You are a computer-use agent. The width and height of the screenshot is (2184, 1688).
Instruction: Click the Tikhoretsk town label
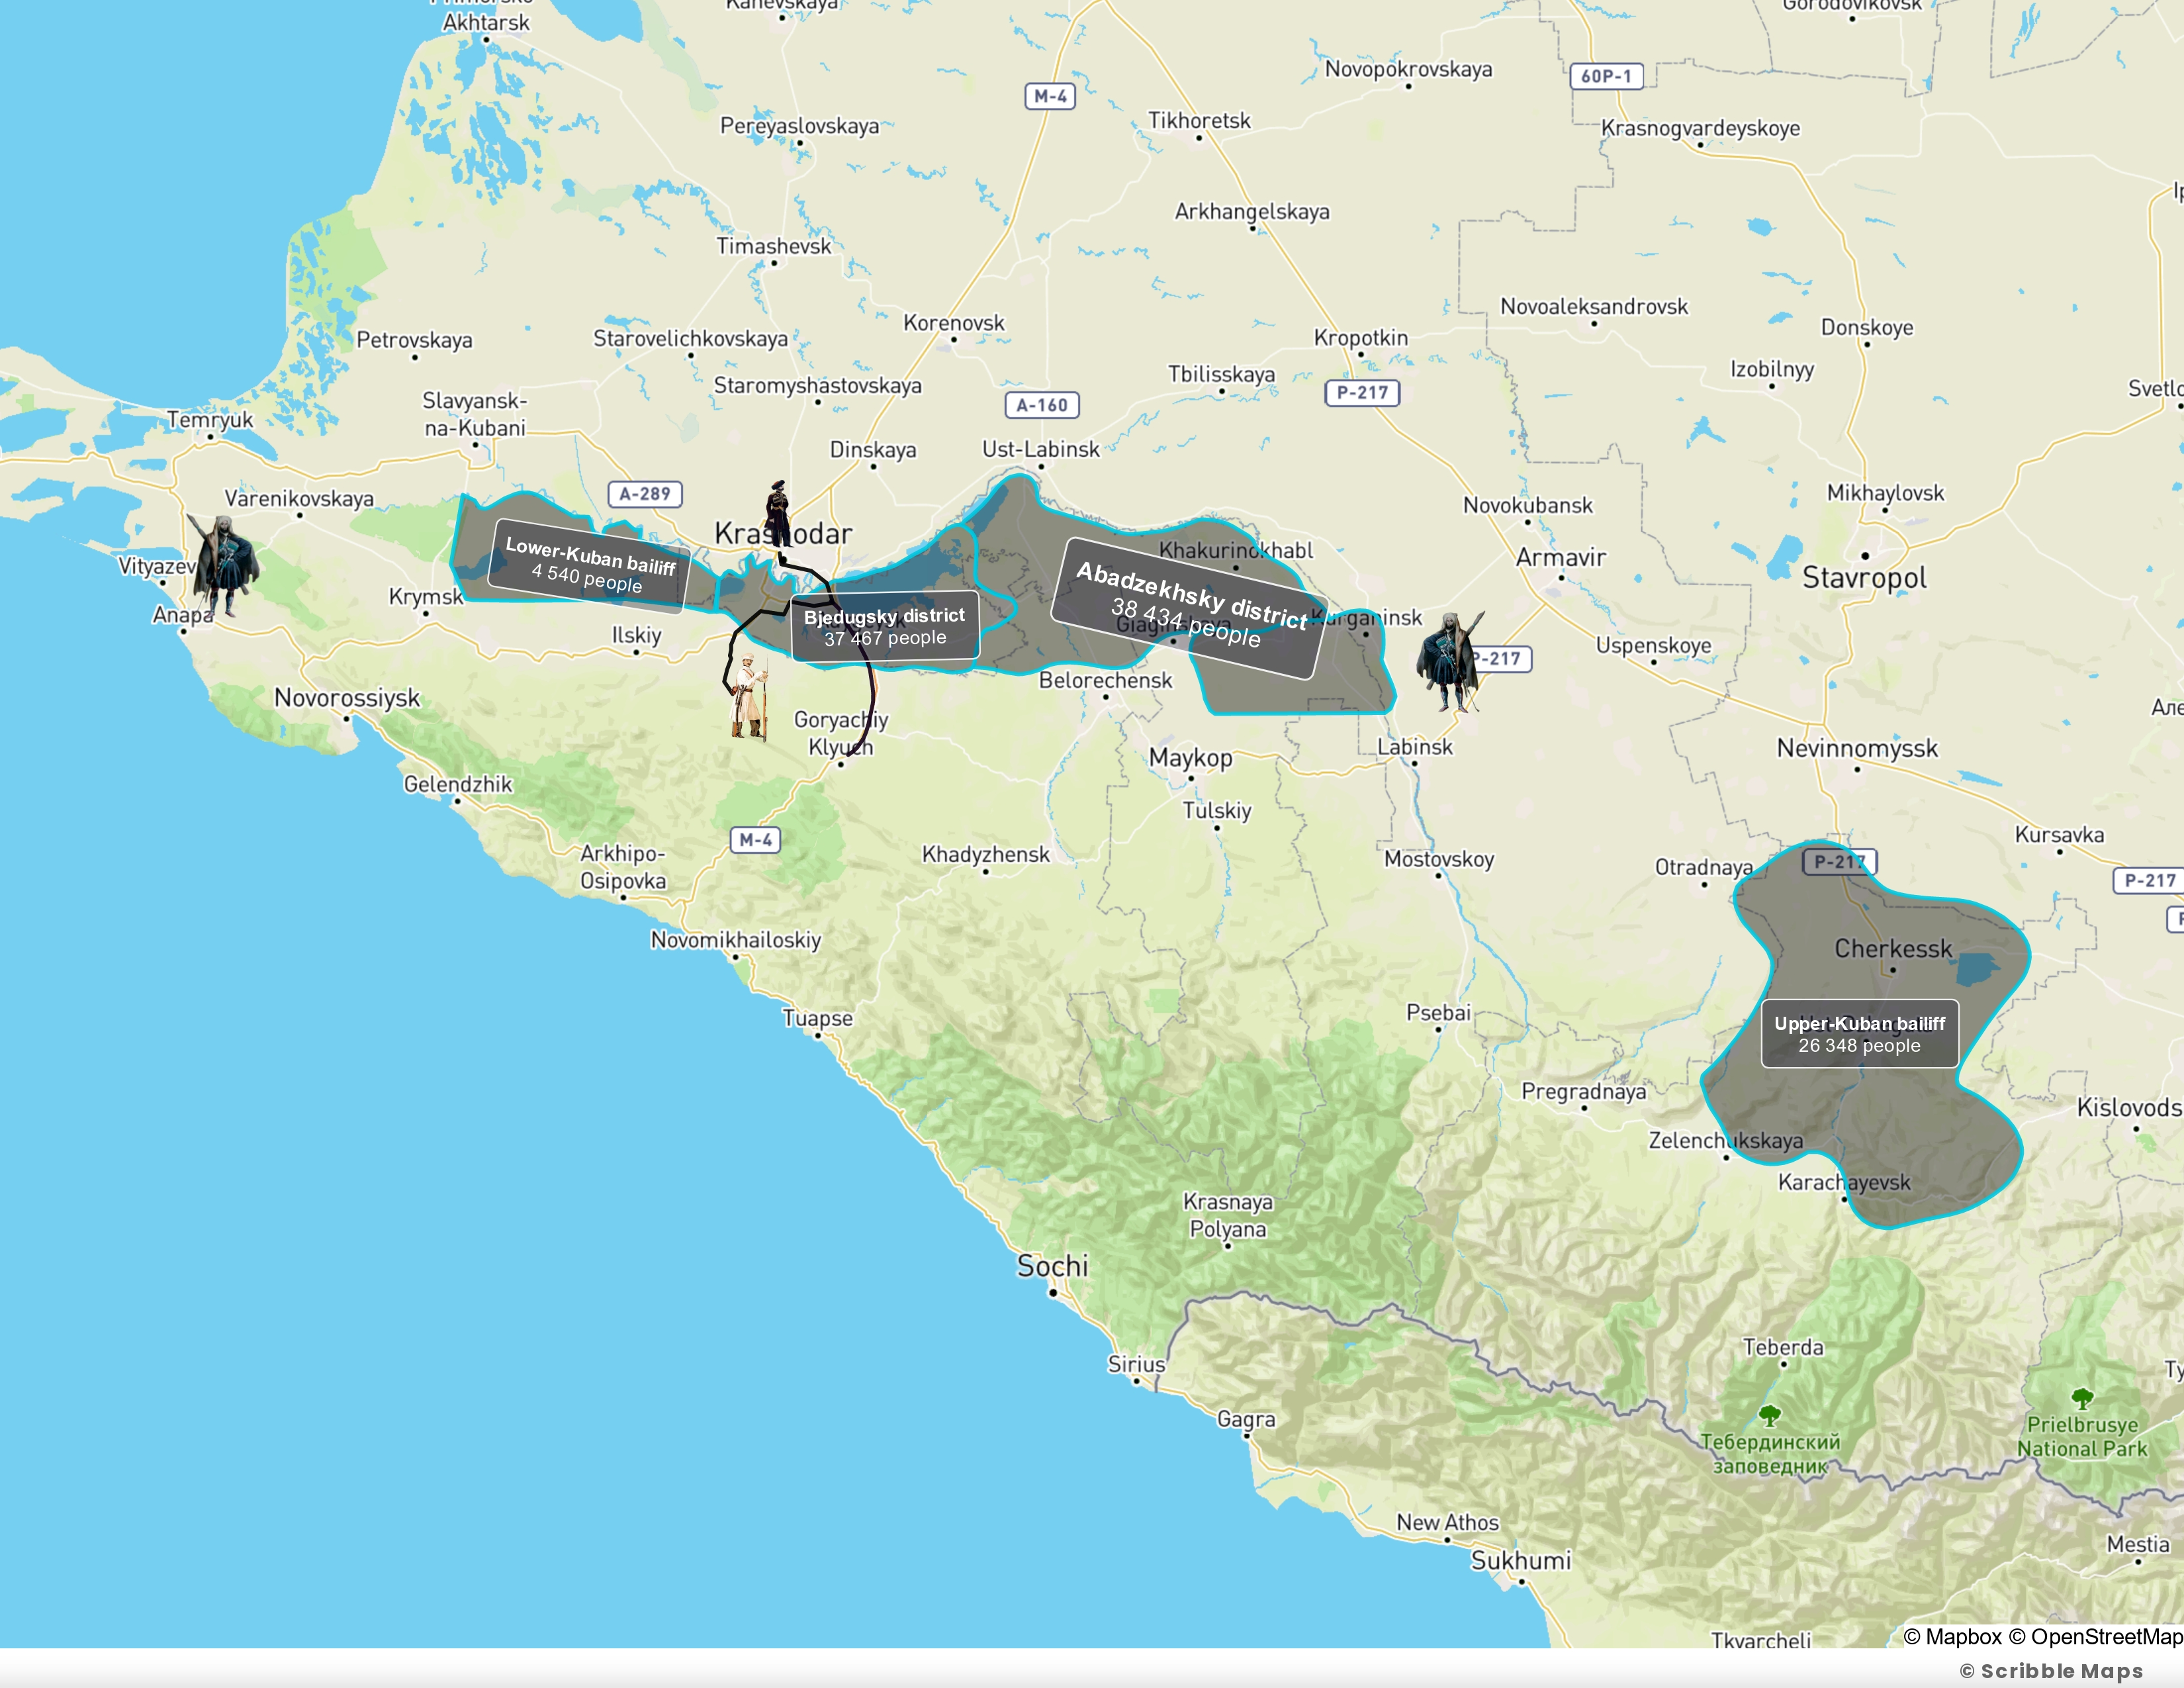1199,121
